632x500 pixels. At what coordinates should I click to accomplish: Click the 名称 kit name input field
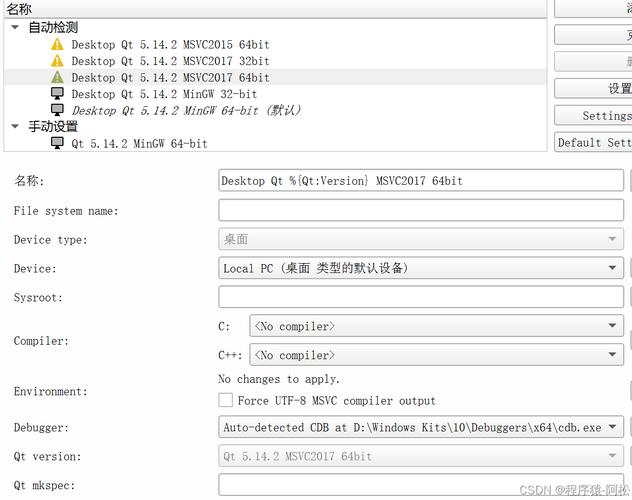(x=421, y=180)
